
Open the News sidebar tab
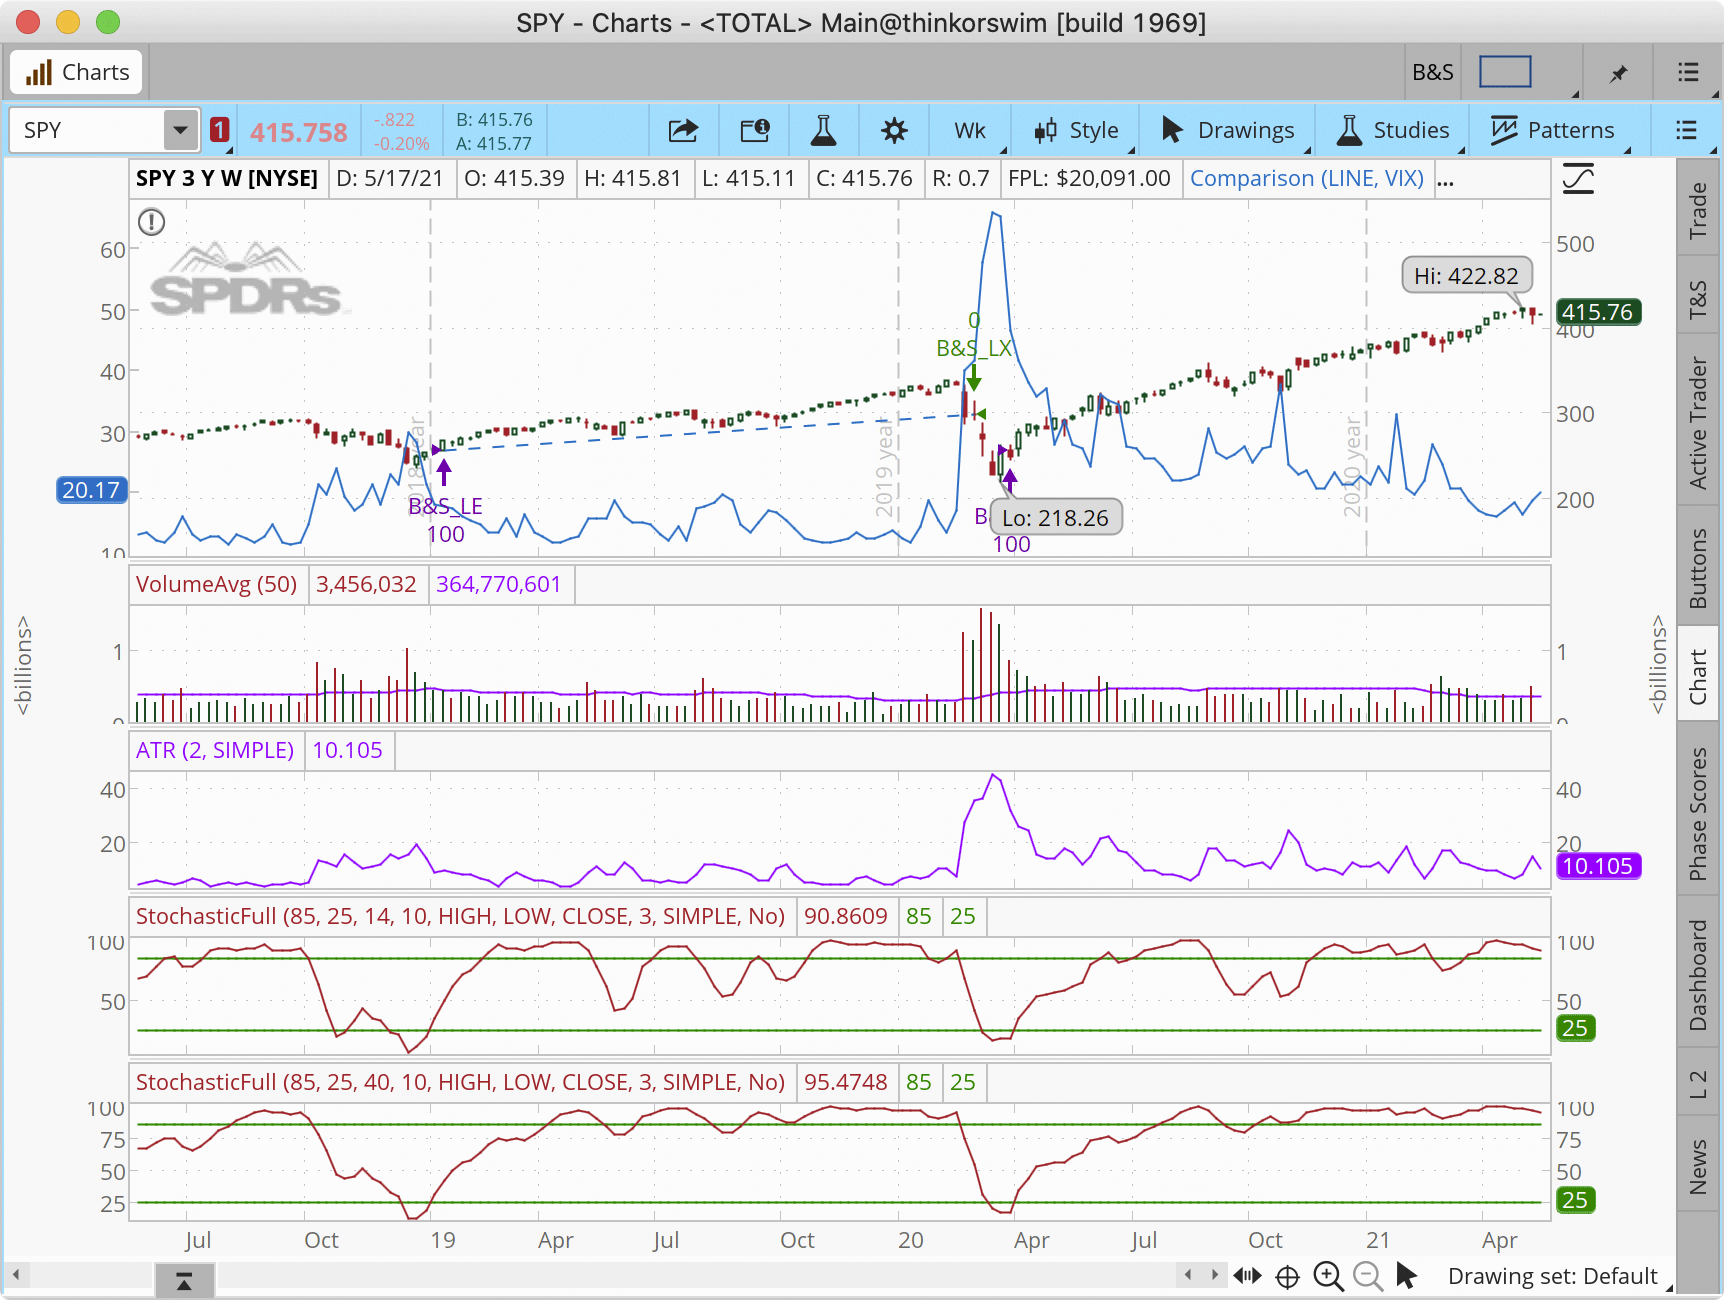[x=1698, y=1166]
